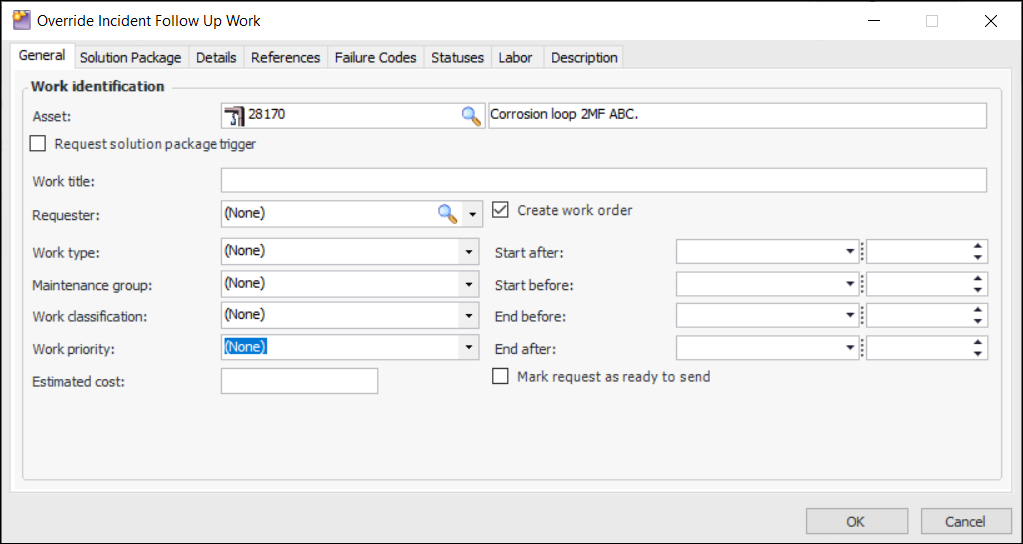Click the Asset lookup magnifier icon

click(x=470, y=115)
